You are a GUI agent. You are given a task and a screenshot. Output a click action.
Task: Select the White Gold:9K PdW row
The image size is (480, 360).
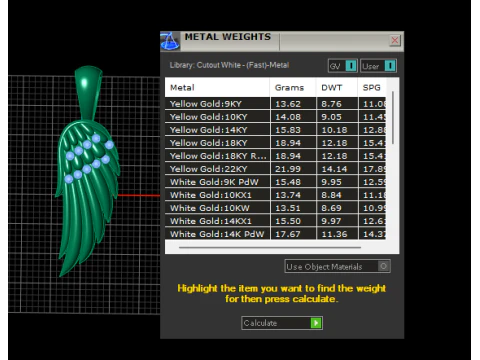click(275, 182)
